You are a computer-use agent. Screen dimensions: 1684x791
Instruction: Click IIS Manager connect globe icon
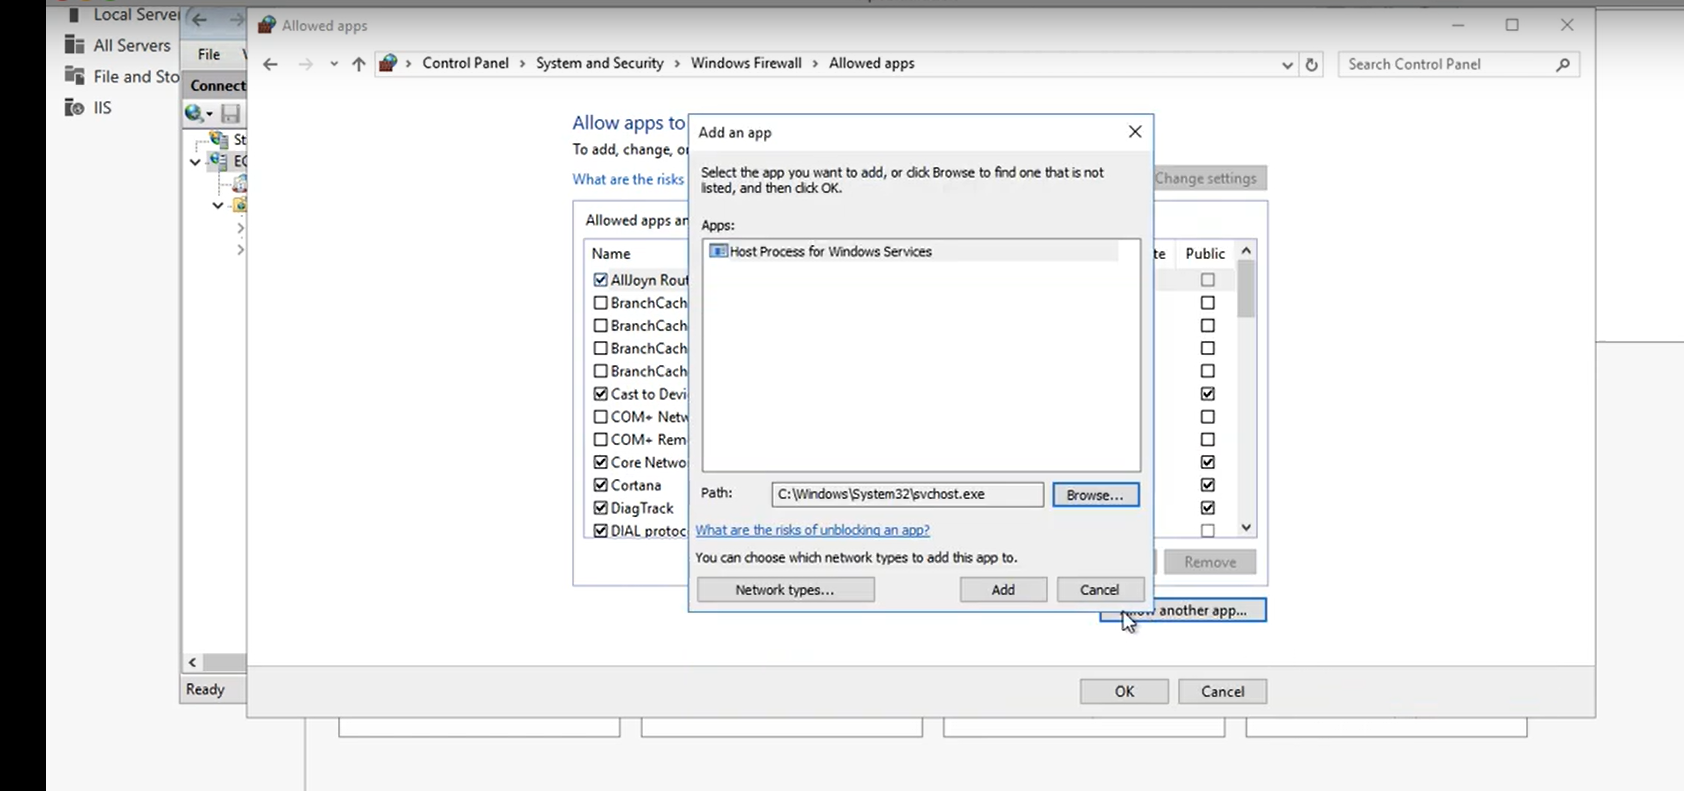coord(194,113)
